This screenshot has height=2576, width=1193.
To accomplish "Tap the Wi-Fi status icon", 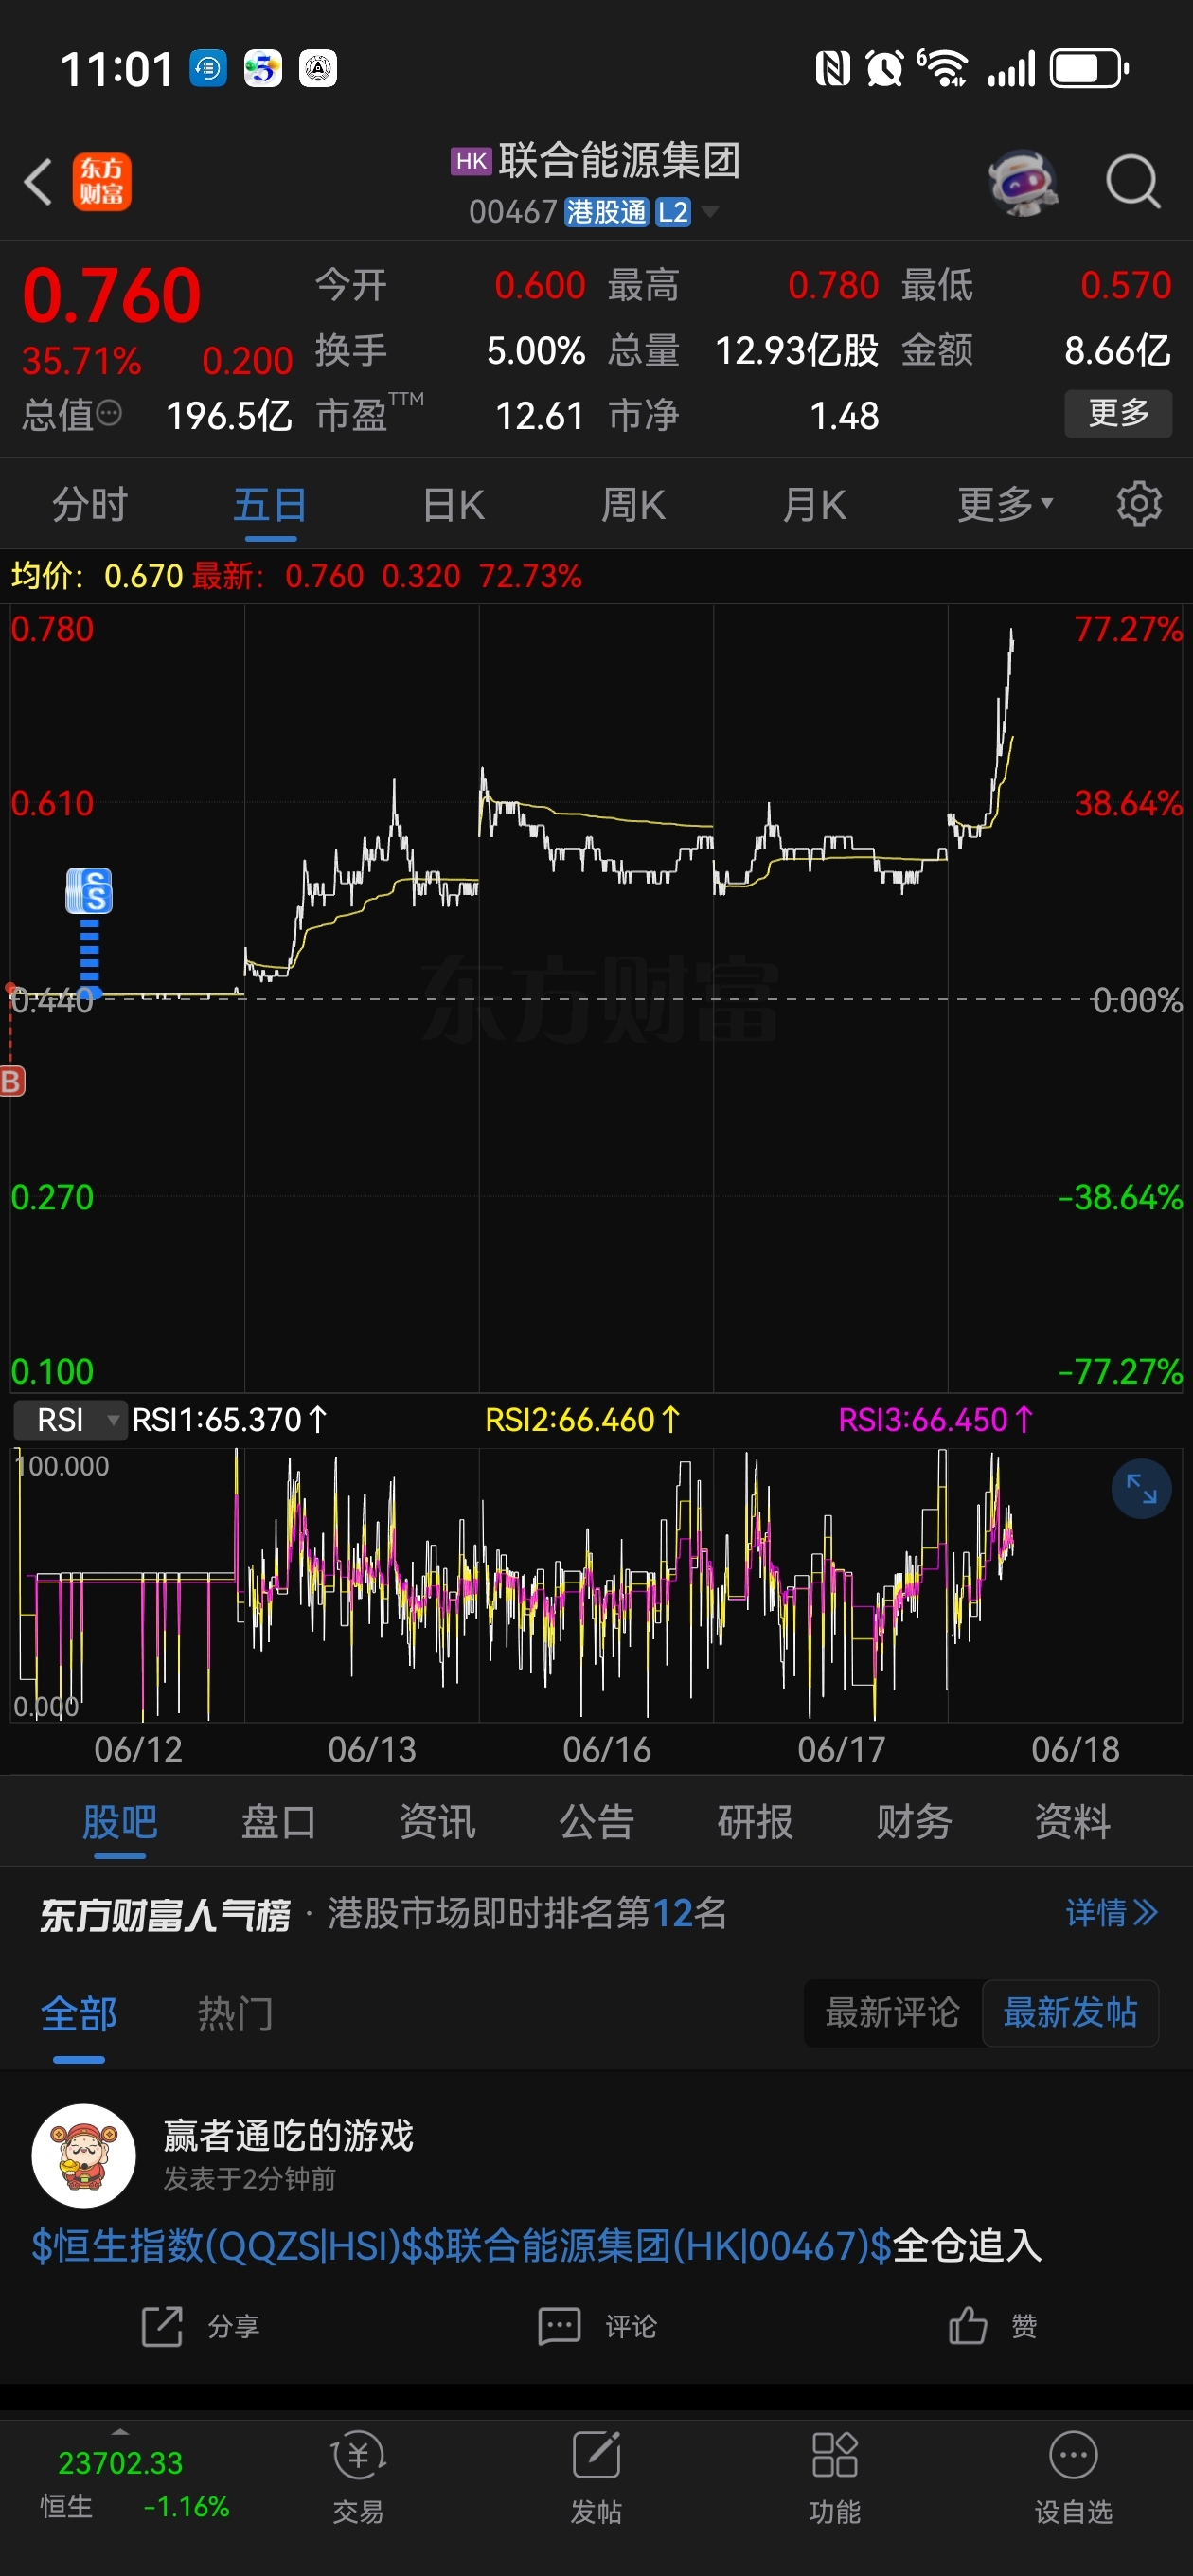I will tap(942, 69).
